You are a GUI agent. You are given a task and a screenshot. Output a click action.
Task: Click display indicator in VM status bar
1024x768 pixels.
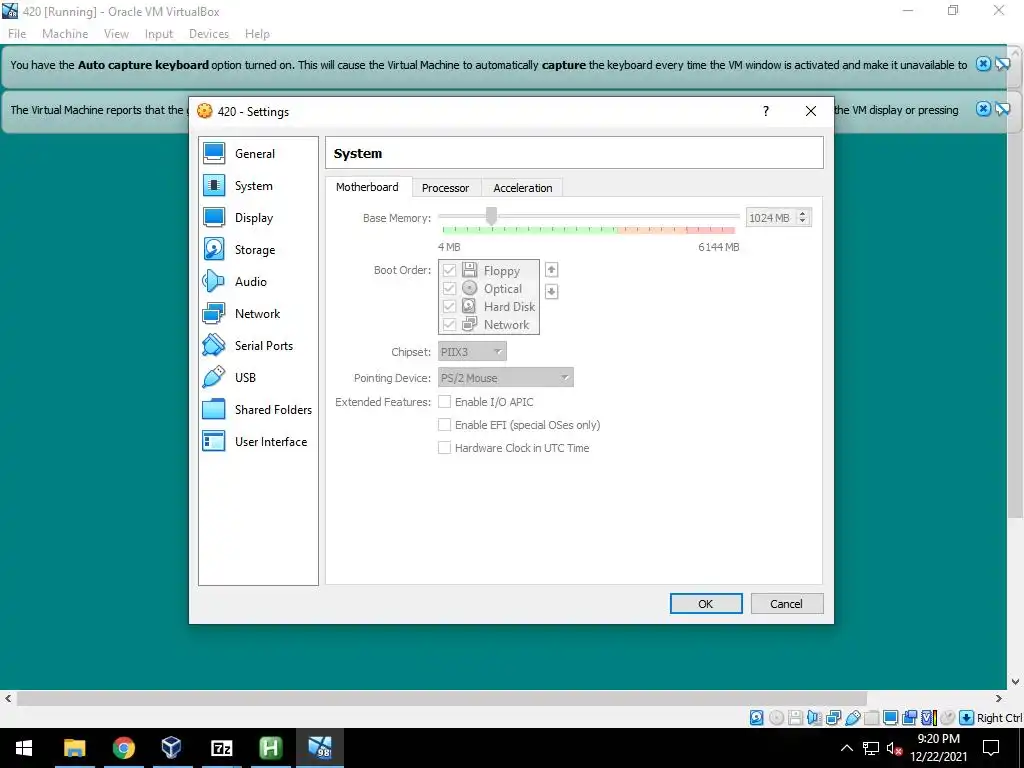(890, 718)
